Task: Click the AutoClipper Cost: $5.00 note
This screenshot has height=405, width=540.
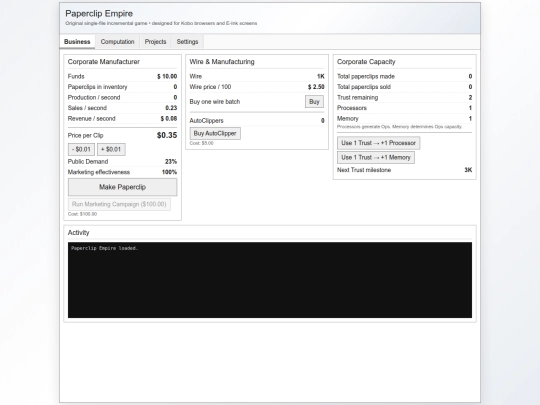Action: pyautogui.click(x=201, y=143)
